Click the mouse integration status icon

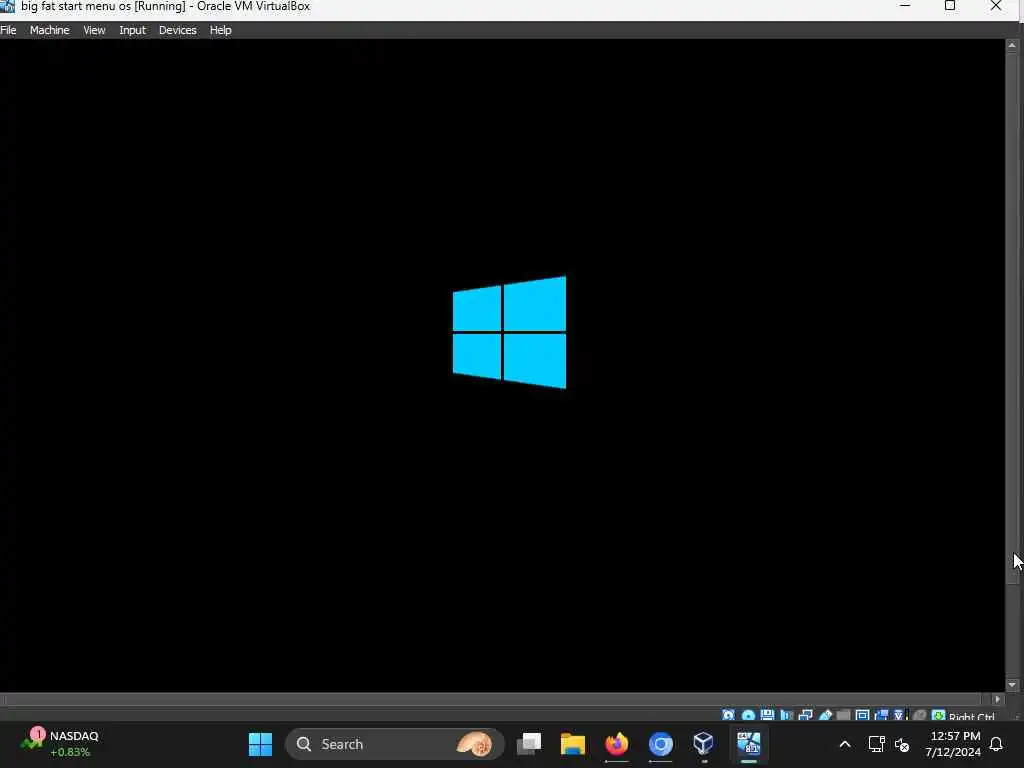[919, 716]
